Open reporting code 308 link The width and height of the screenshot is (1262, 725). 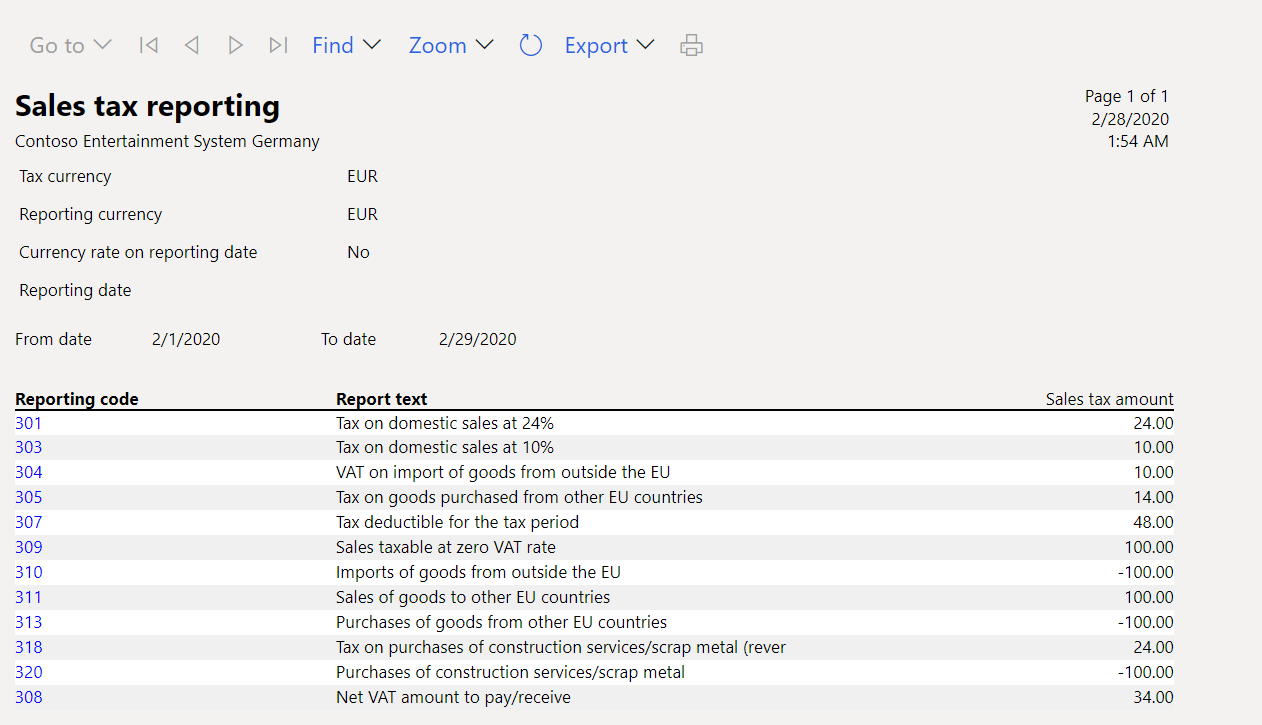29,698
